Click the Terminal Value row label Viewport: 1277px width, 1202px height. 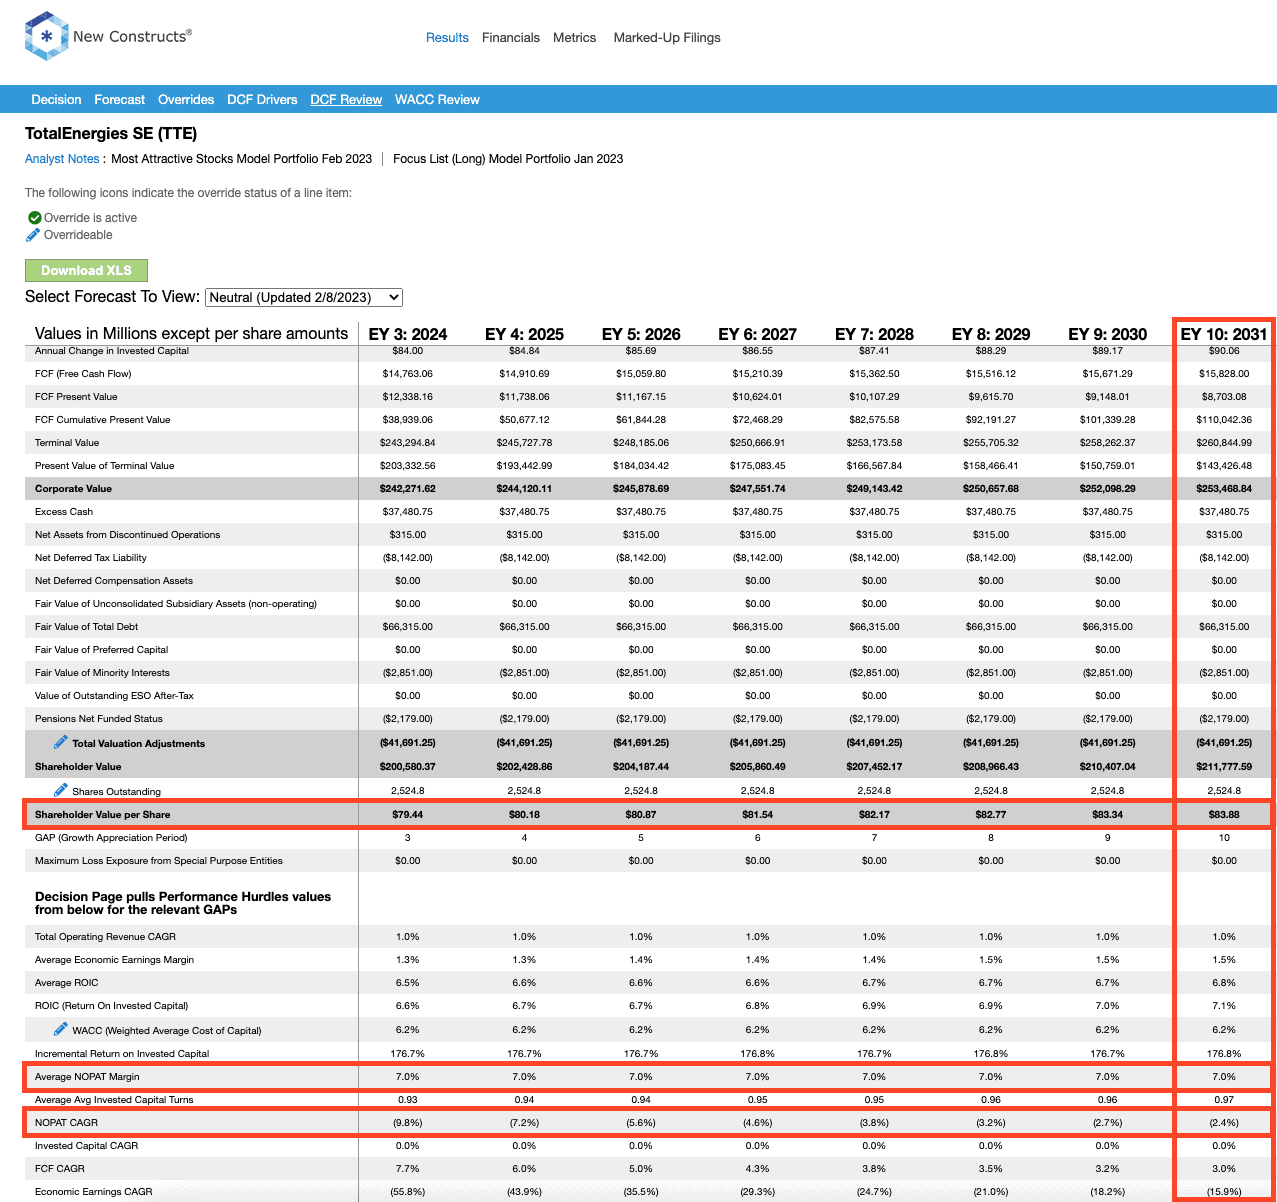67,443
